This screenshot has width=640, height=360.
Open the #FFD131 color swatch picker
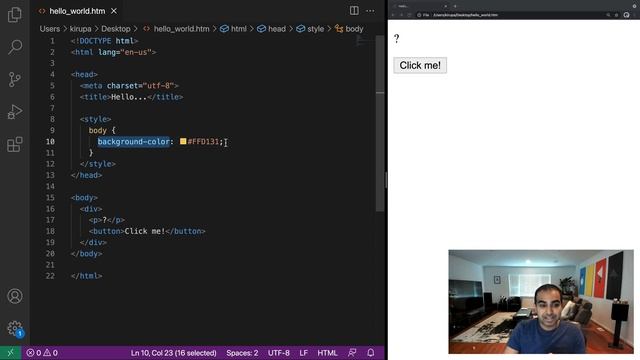click(x=183, y=141)
